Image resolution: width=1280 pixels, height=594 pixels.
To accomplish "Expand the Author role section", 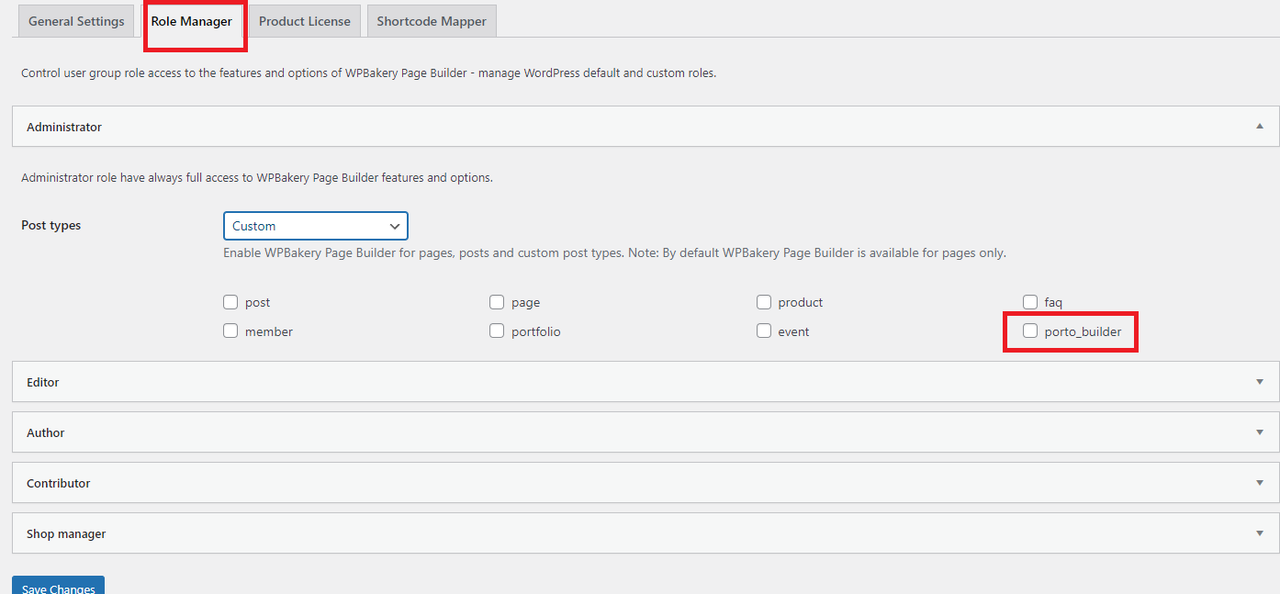I will (x=646, y=432).
